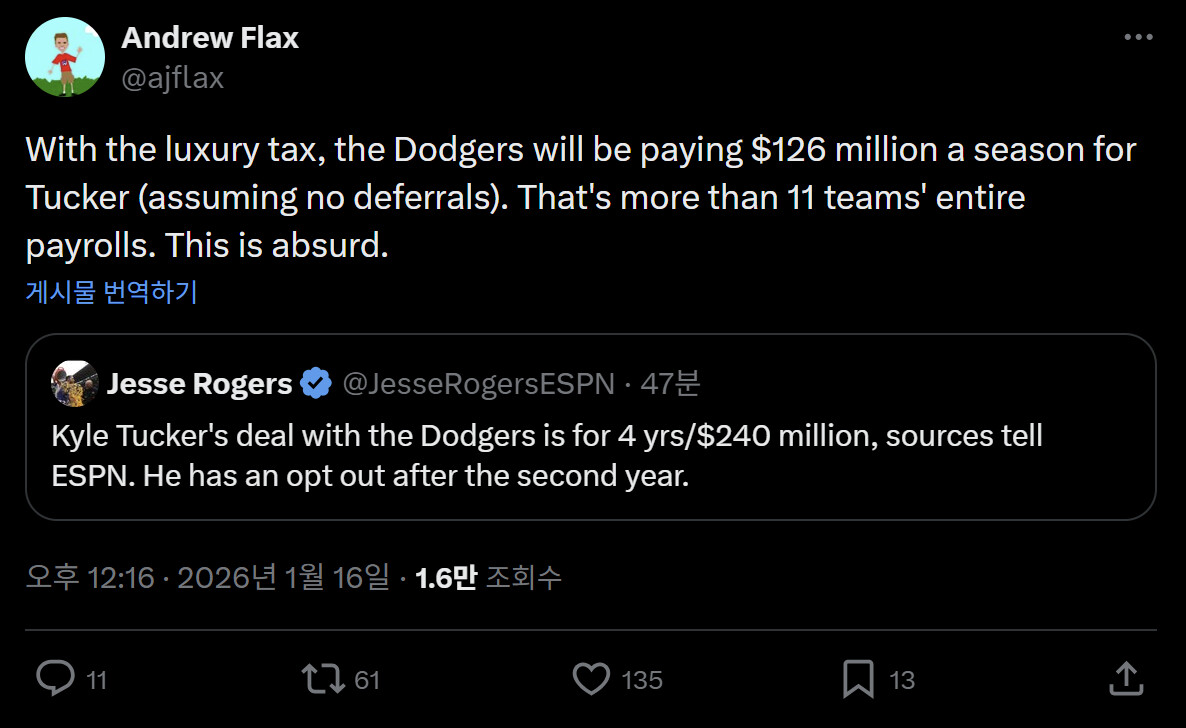The height and width of the screenshot is (728, 1186).
Task: Click the like count 135
Action: pos(642,680)
